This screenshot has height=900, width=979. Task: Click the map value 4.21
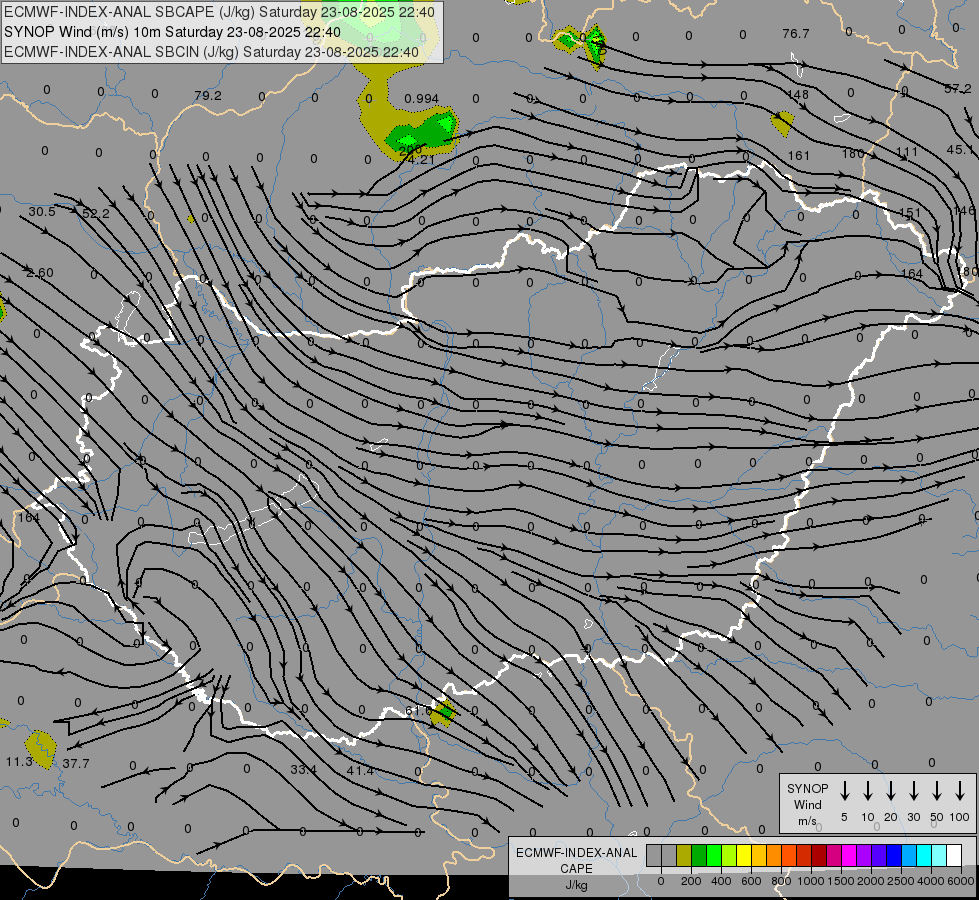(421, 159)
